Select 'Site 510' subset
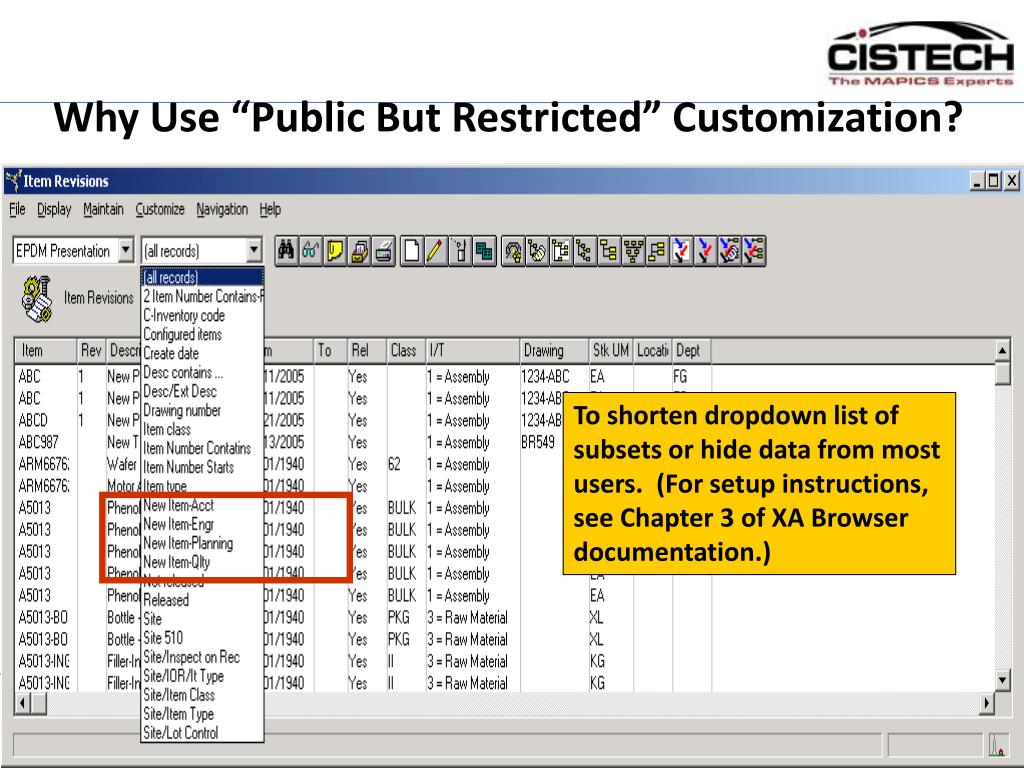Viewport: 1024px width, 768px height. pos(202,637)
